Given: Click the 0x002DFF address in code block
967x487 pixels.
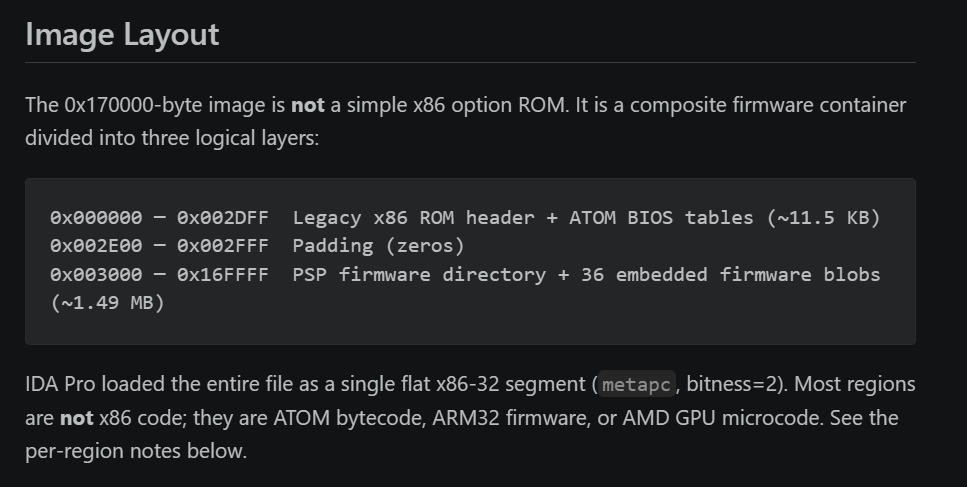Looking at the screenshot, I should (223, 218).
